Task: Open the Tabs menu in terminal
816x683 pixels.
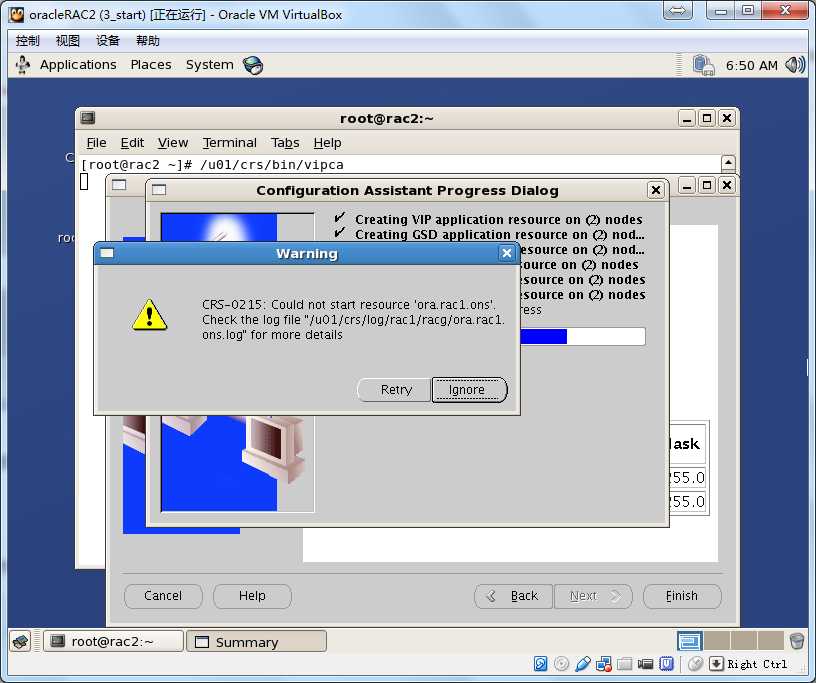Action: [x=285, y=143]
